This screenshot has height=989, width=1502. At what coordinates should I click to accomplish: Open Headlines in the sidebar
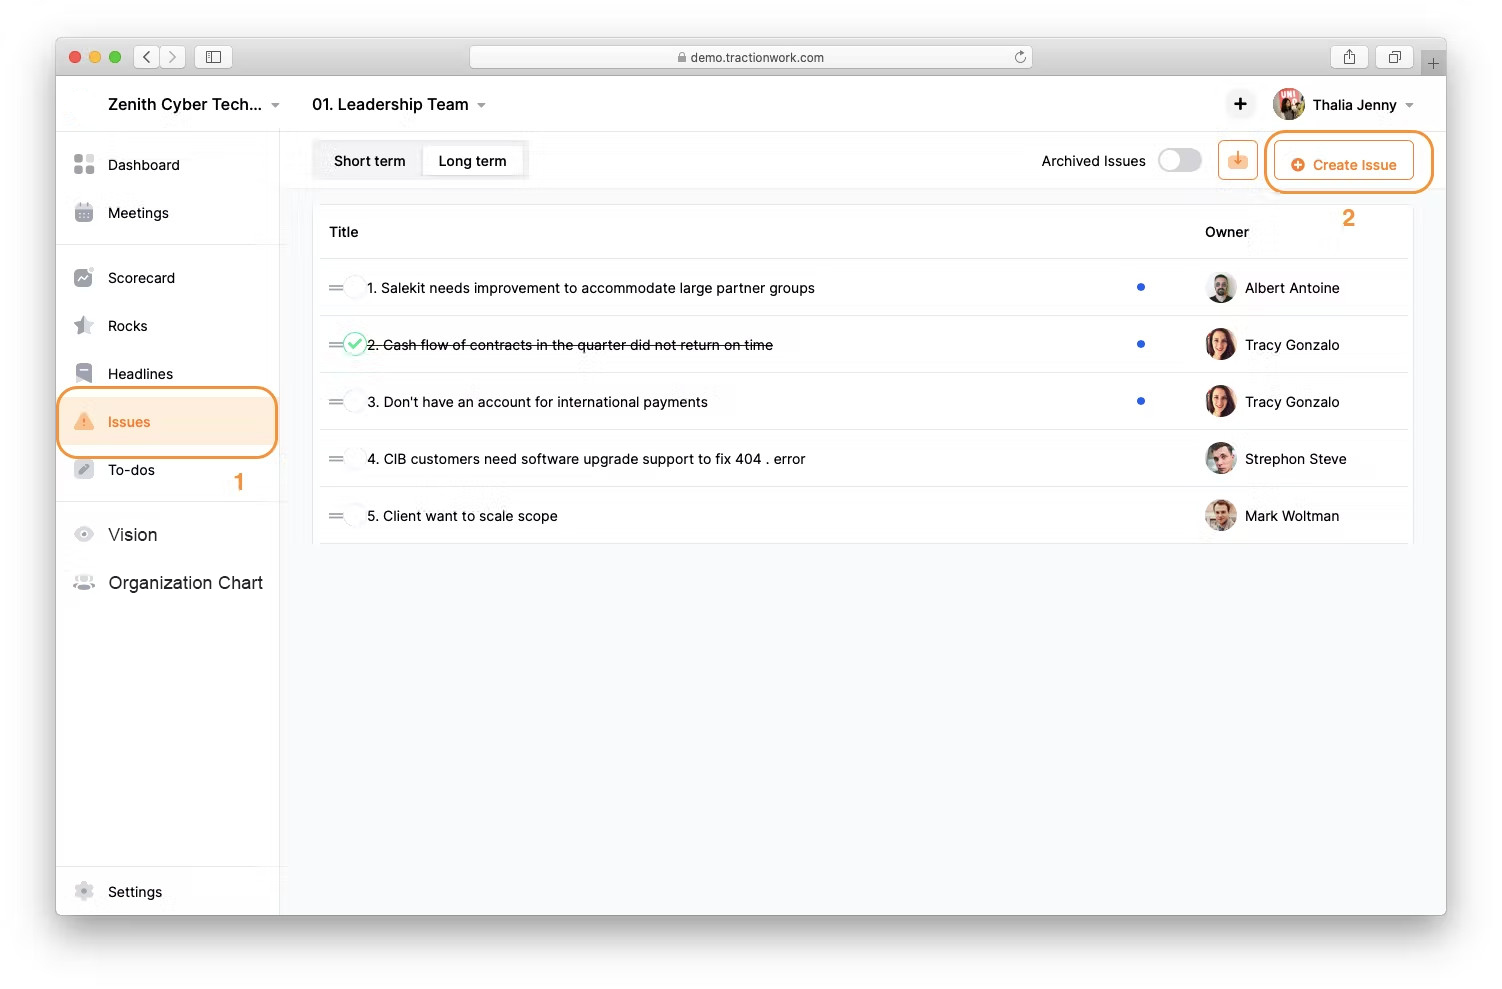(x=140, y=374)
